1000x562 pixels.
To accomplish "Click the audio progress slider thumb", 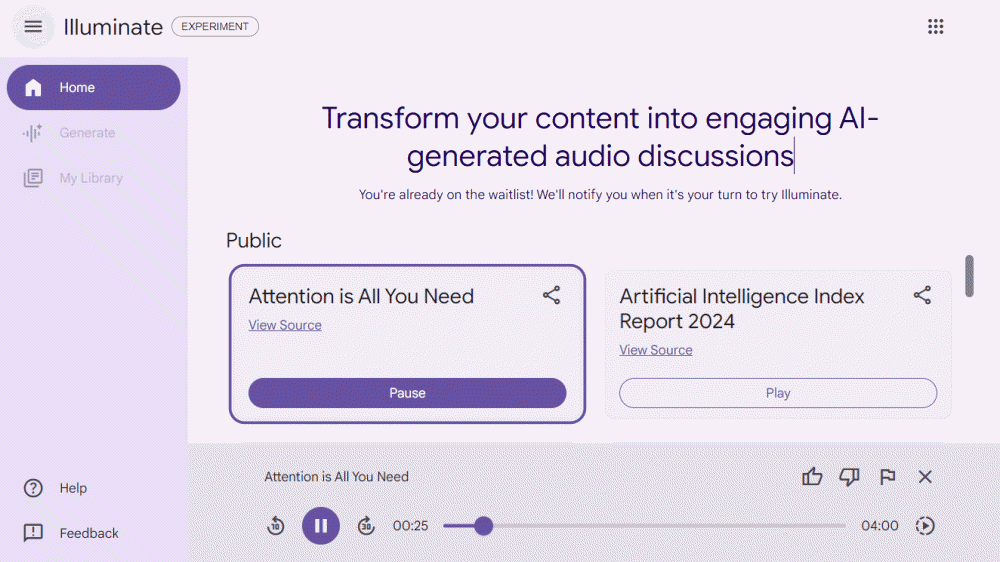I will (x=484, y=526).
